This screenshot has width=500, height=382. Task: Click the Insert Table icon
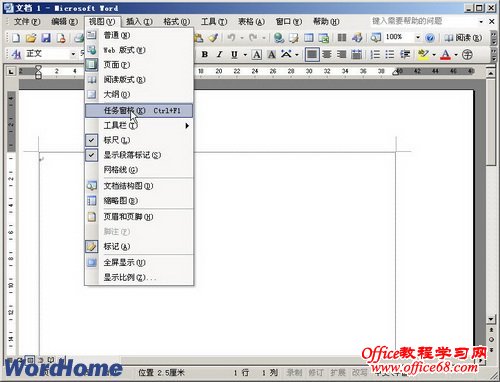click(x=309, y=38)
